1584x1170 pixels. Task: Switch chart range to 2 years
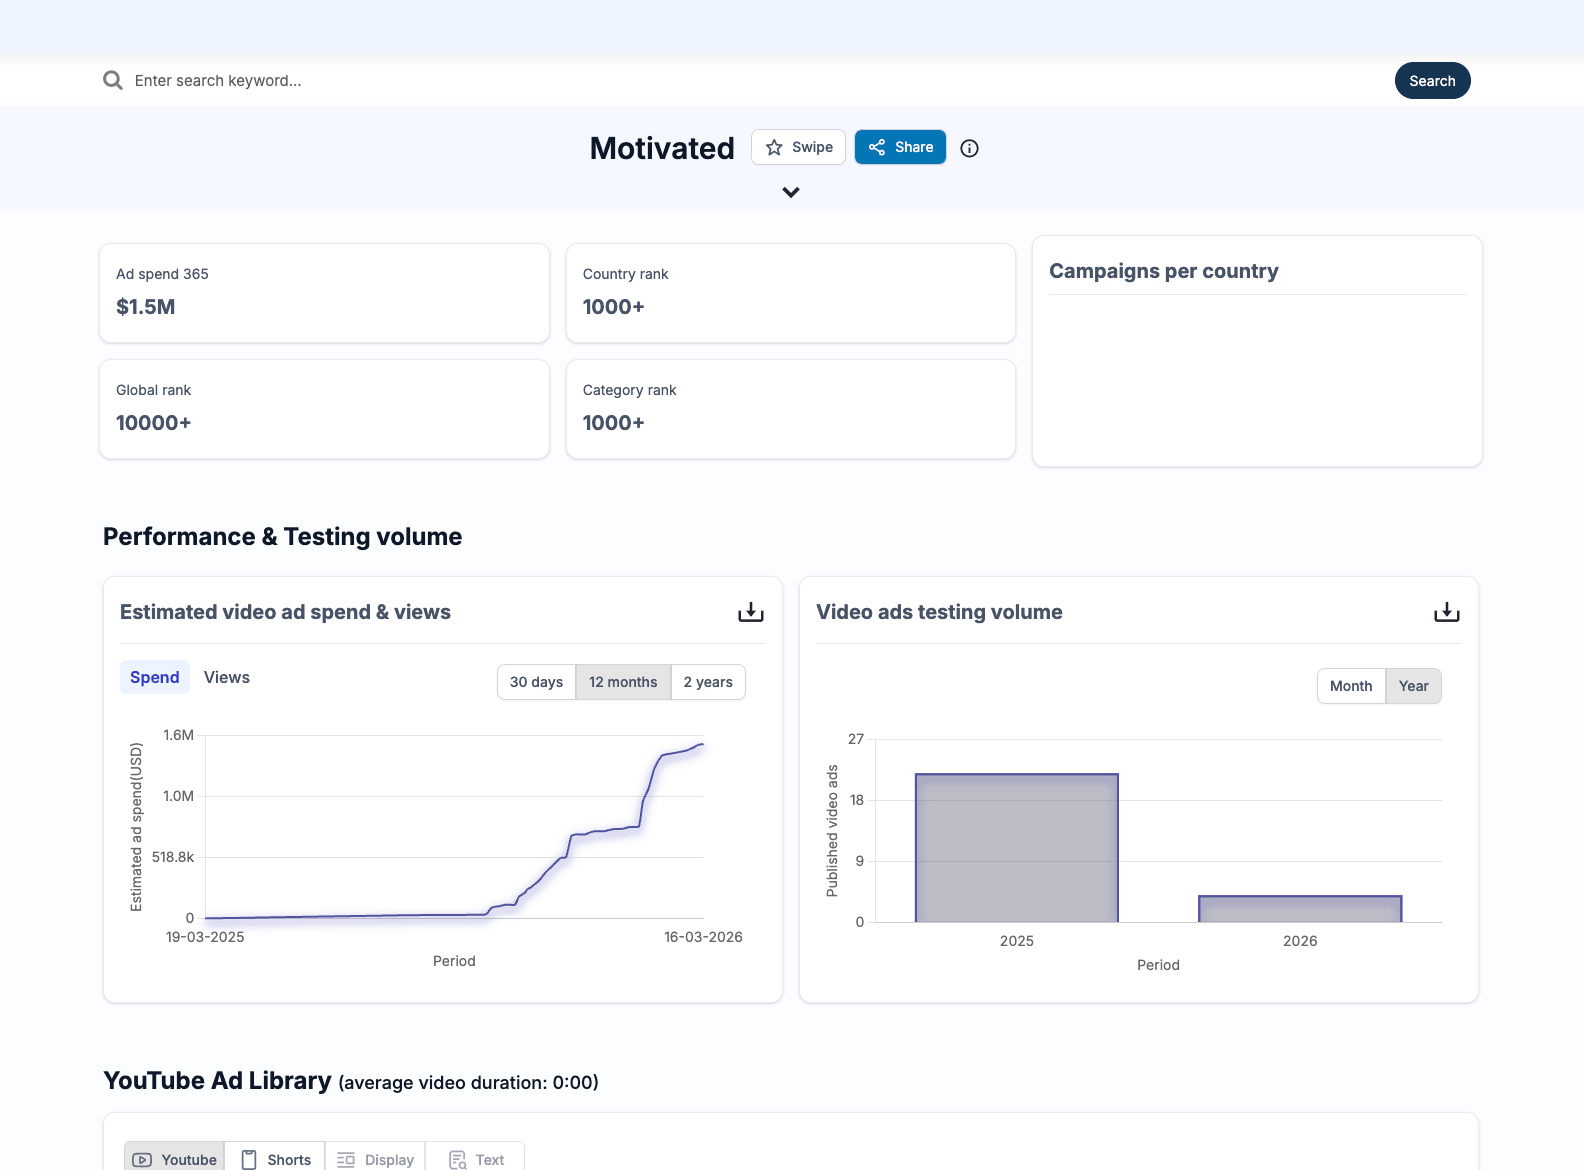click(708, 682)
